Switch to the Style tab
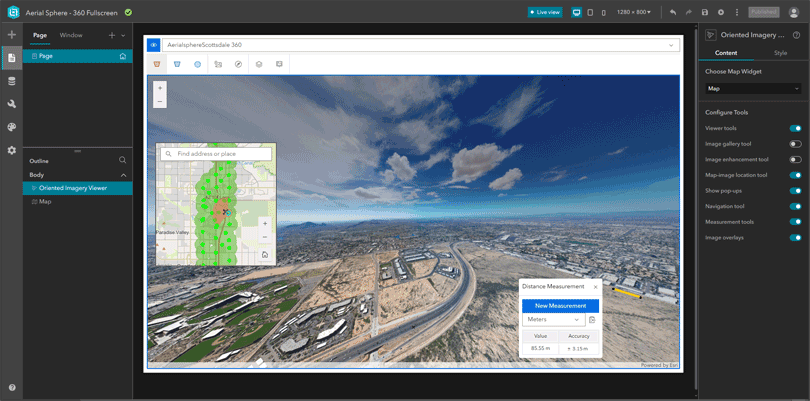 (780, 53)
